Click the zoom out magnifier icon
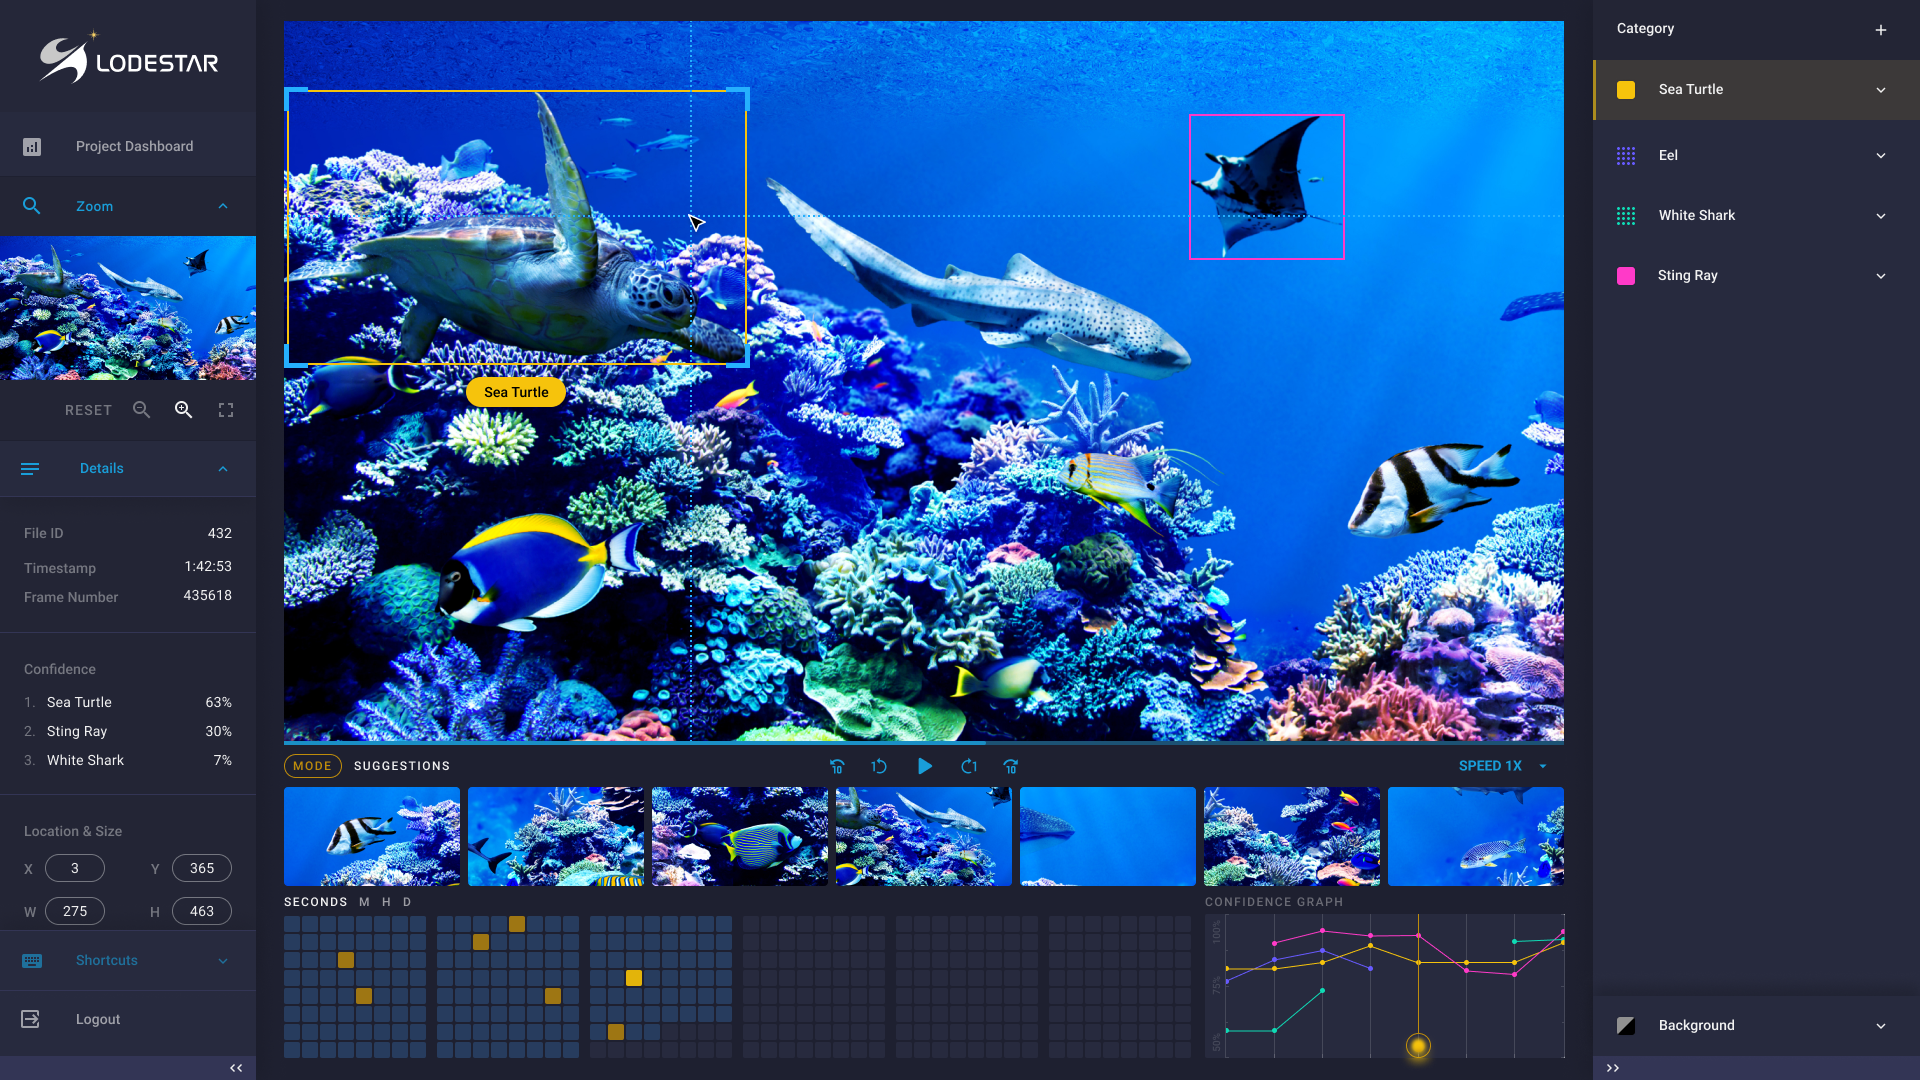 pos(141,410)
